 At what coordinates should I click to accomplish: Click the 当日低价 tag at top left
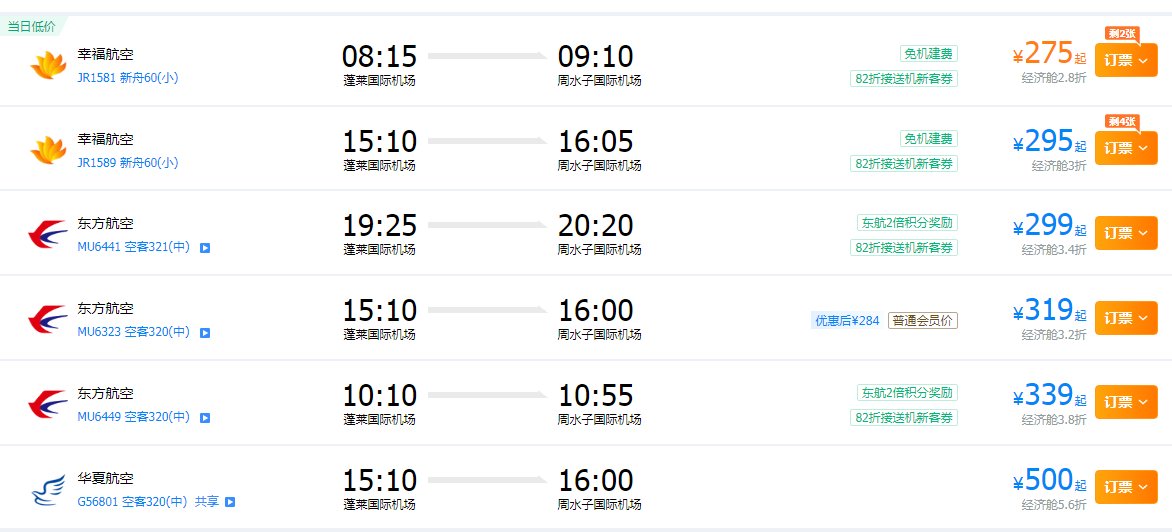point(32,26)
